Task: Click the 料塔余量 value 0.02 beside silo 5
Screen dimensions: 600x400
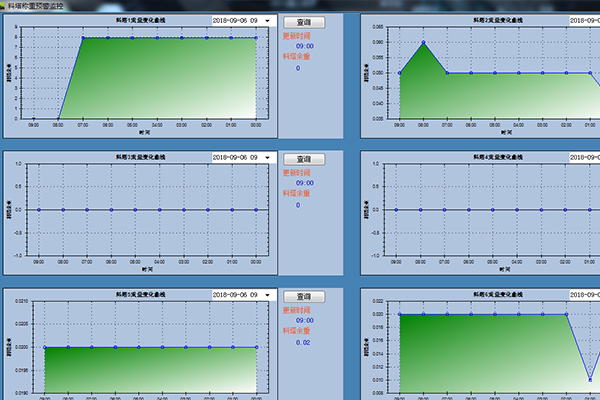Action: 303,342
